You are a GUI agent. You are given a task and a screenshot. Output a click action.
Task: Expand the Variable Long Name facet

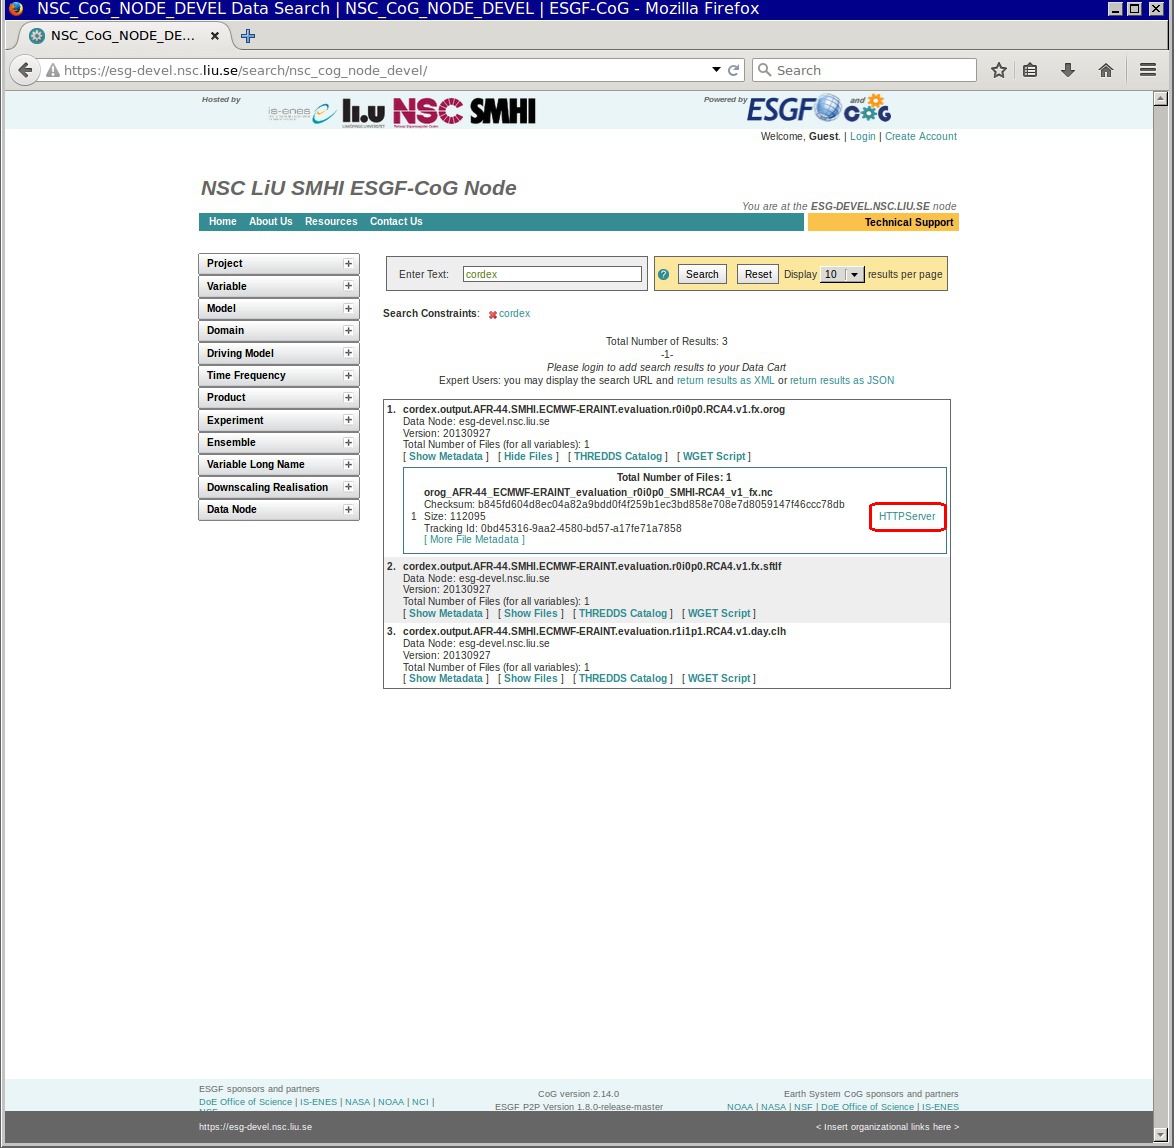(348, 465)
